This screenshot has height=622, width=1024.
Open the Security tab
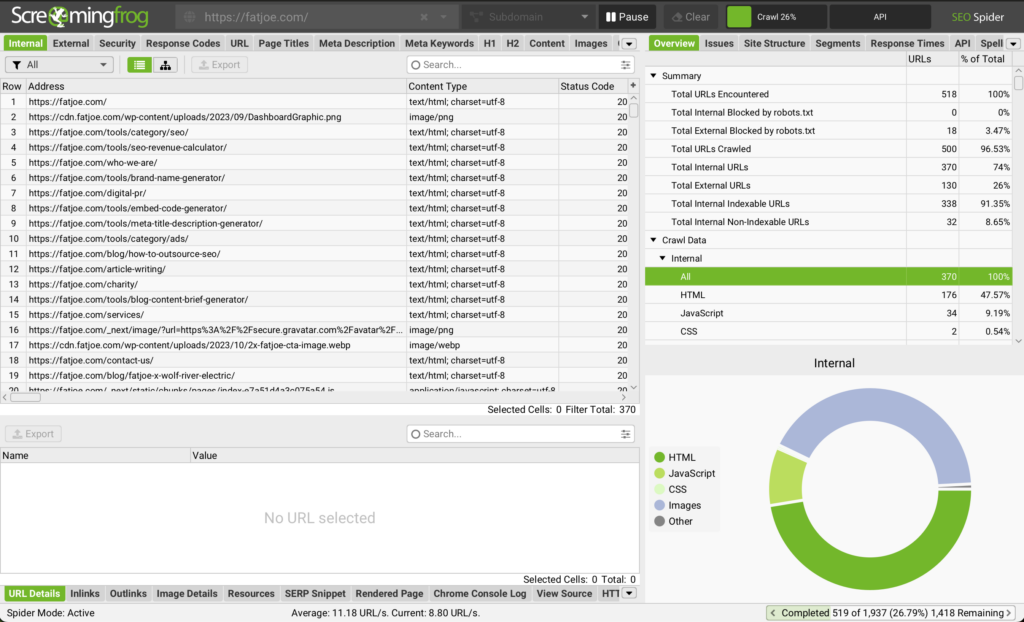pos(118,43)
